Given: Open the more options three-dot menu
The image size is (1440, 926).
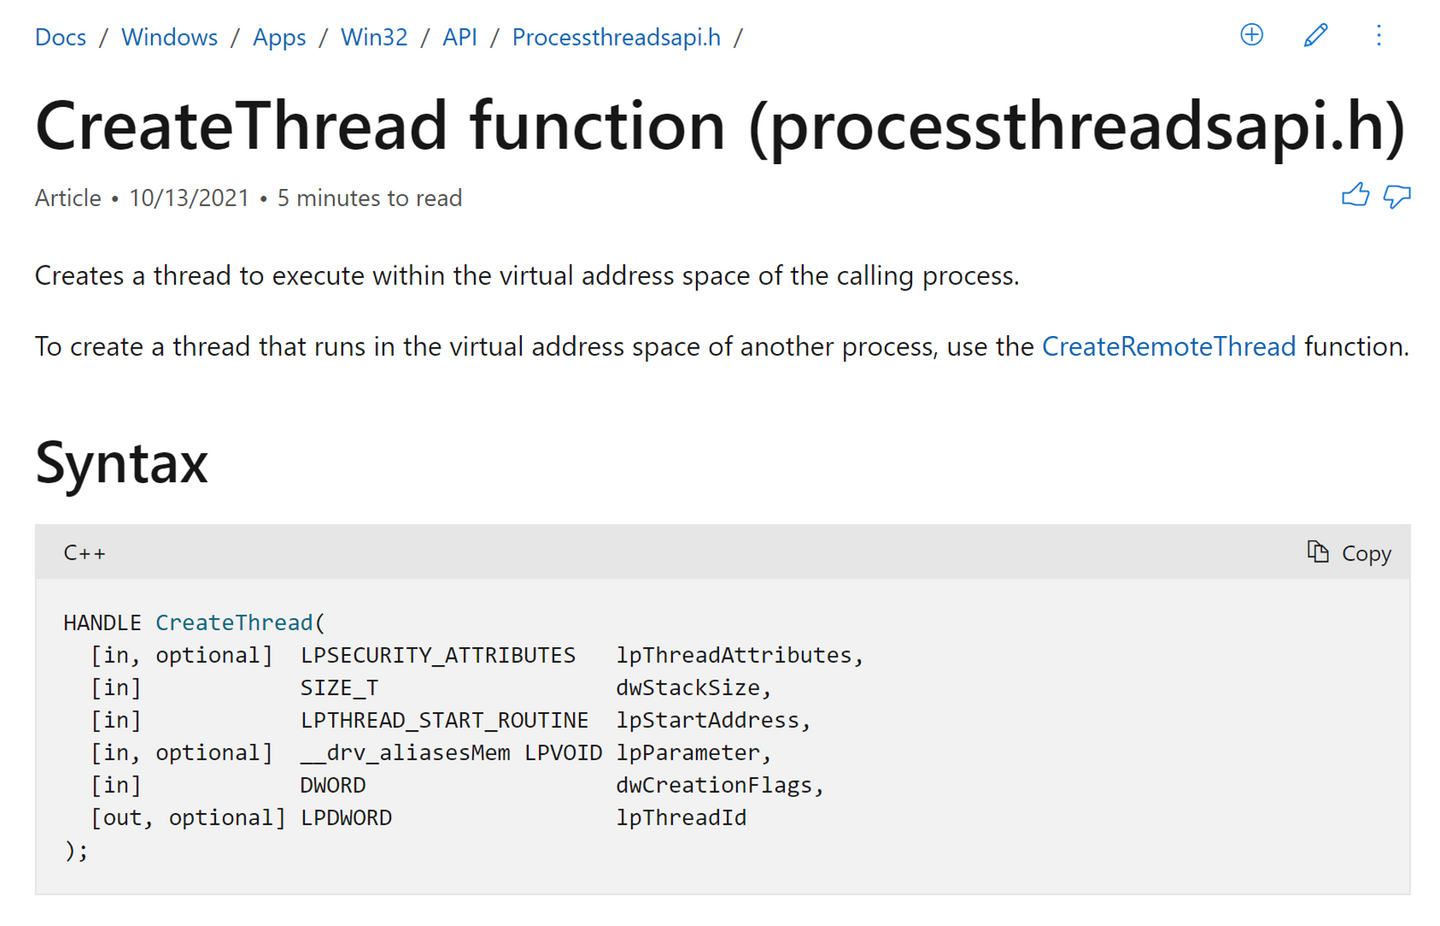Looking at the screenshot, I should [x=1379, y=35].
